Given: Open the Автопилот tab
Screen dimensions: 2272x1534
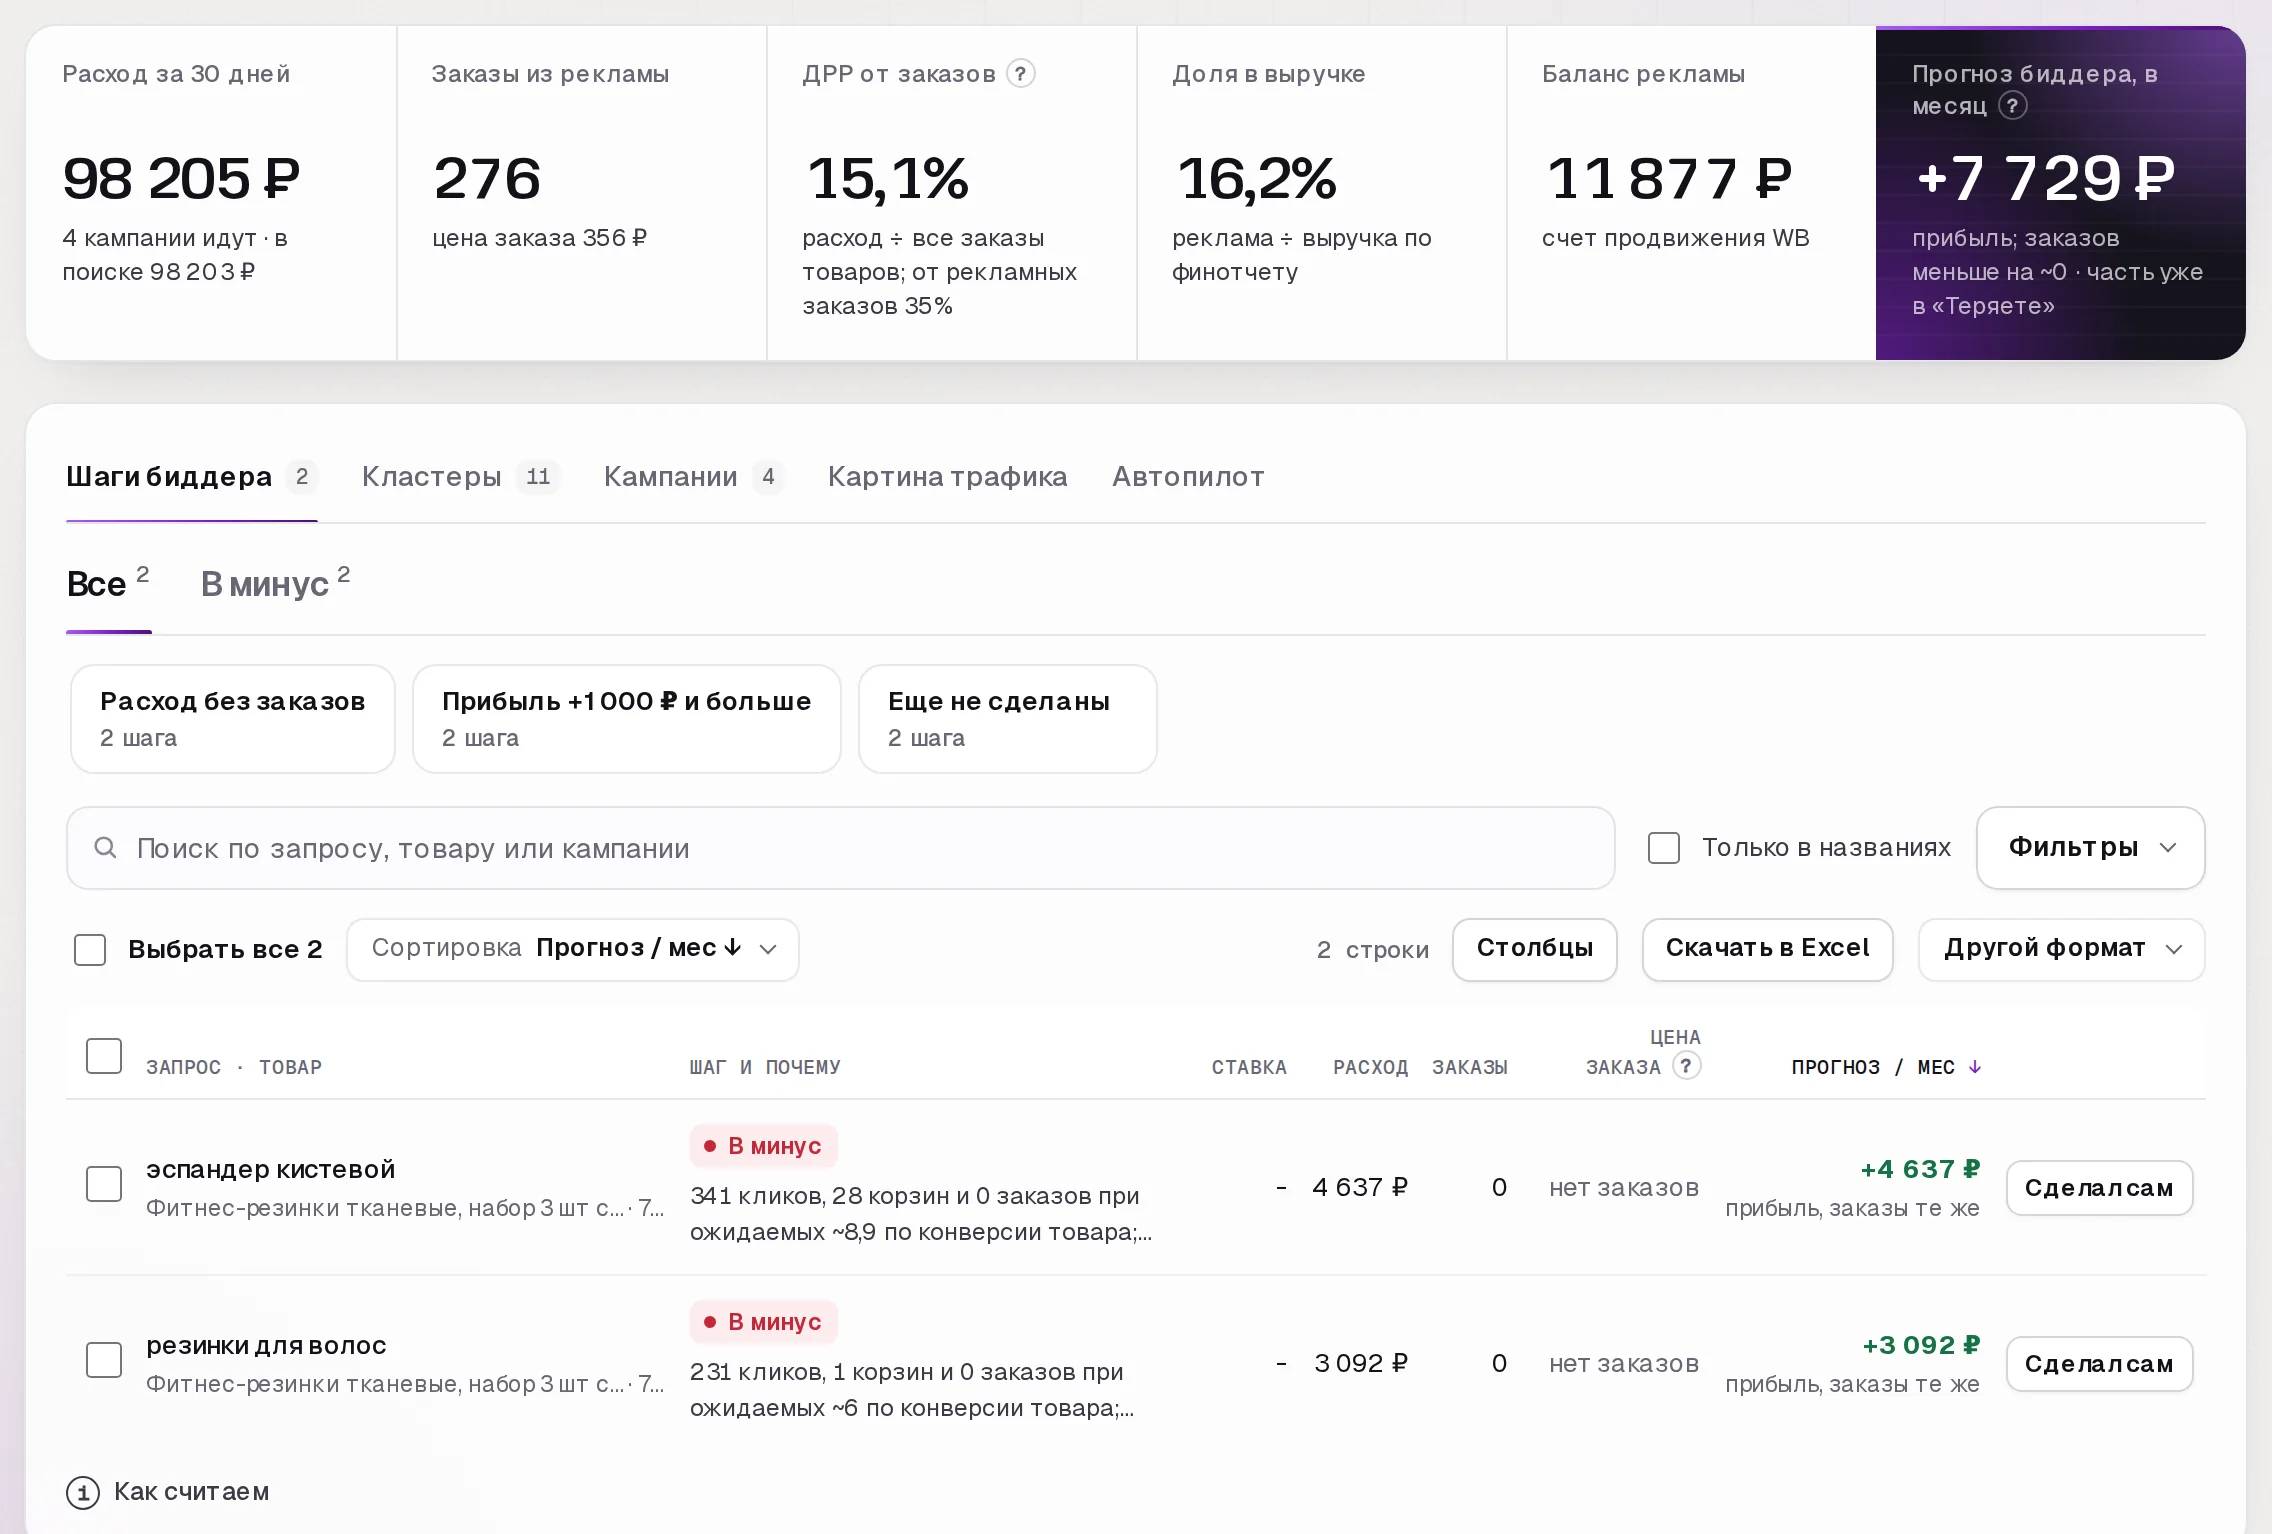Looking at the screenshot, I should tap(1188, 477).
